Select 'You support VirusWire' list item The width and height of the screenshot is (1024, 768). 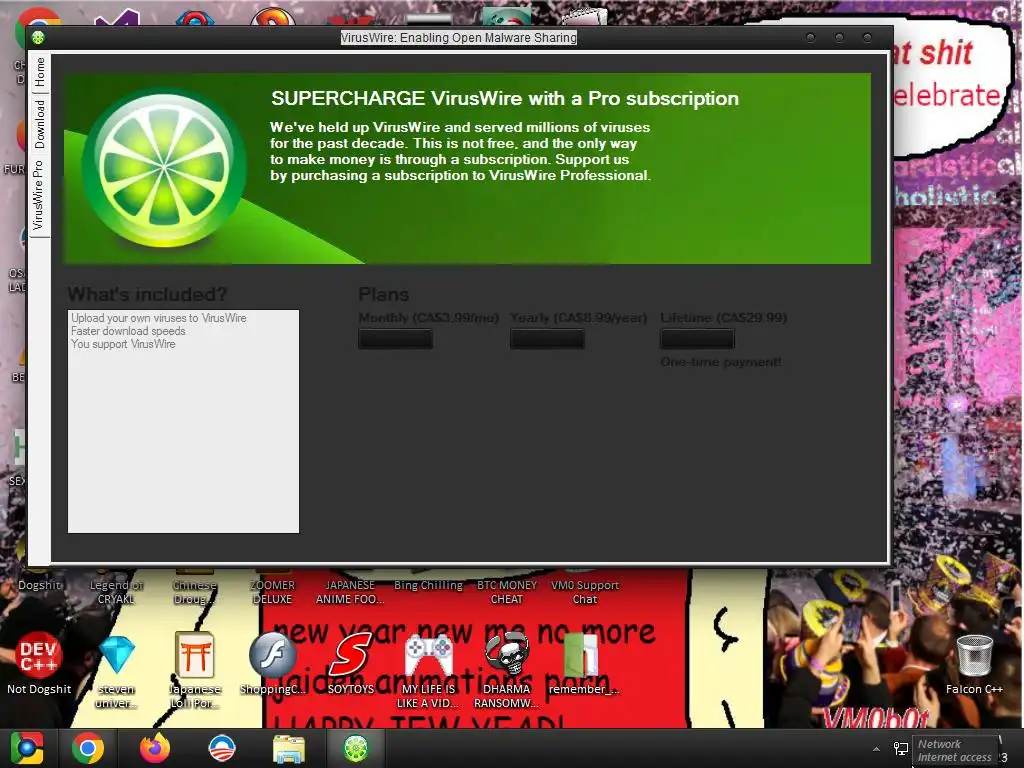pos(123,344)
